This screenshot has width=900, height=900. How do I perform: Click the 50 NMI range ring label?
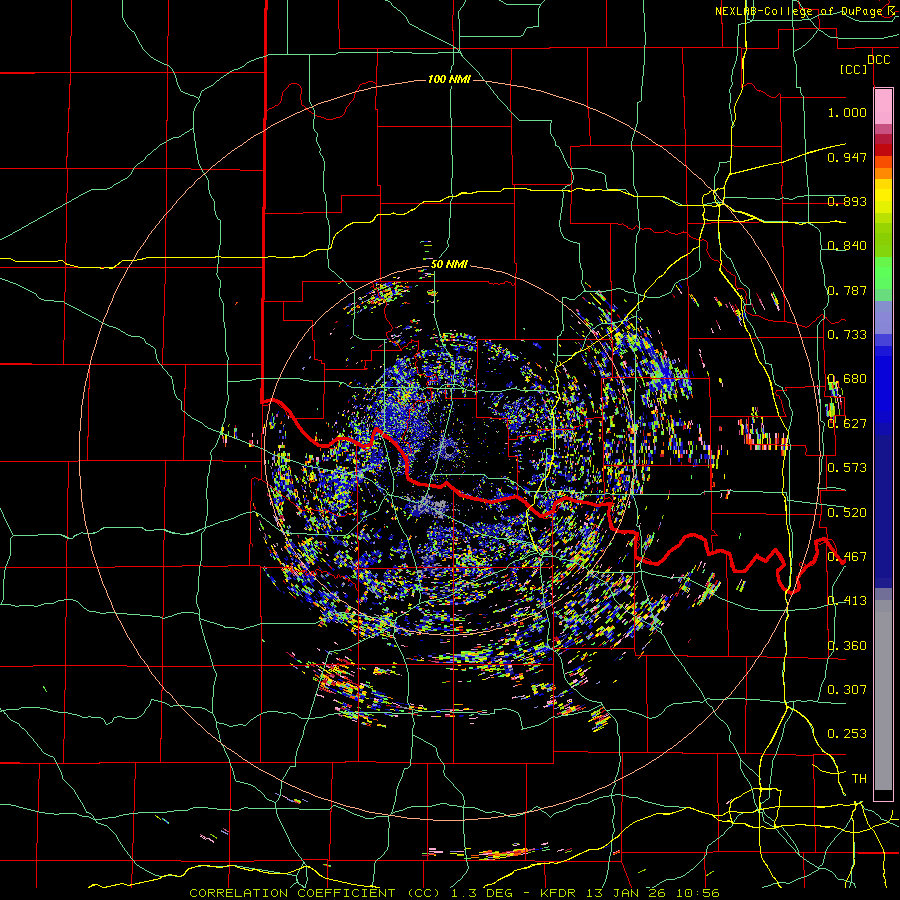click(449, 264)
